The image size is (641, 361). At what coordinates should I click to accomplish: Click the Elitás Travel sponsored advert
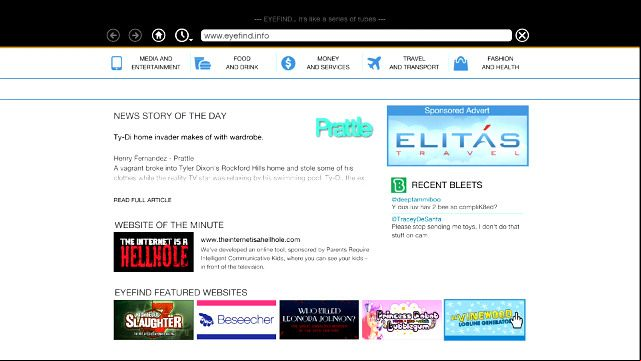coord(458,136)
